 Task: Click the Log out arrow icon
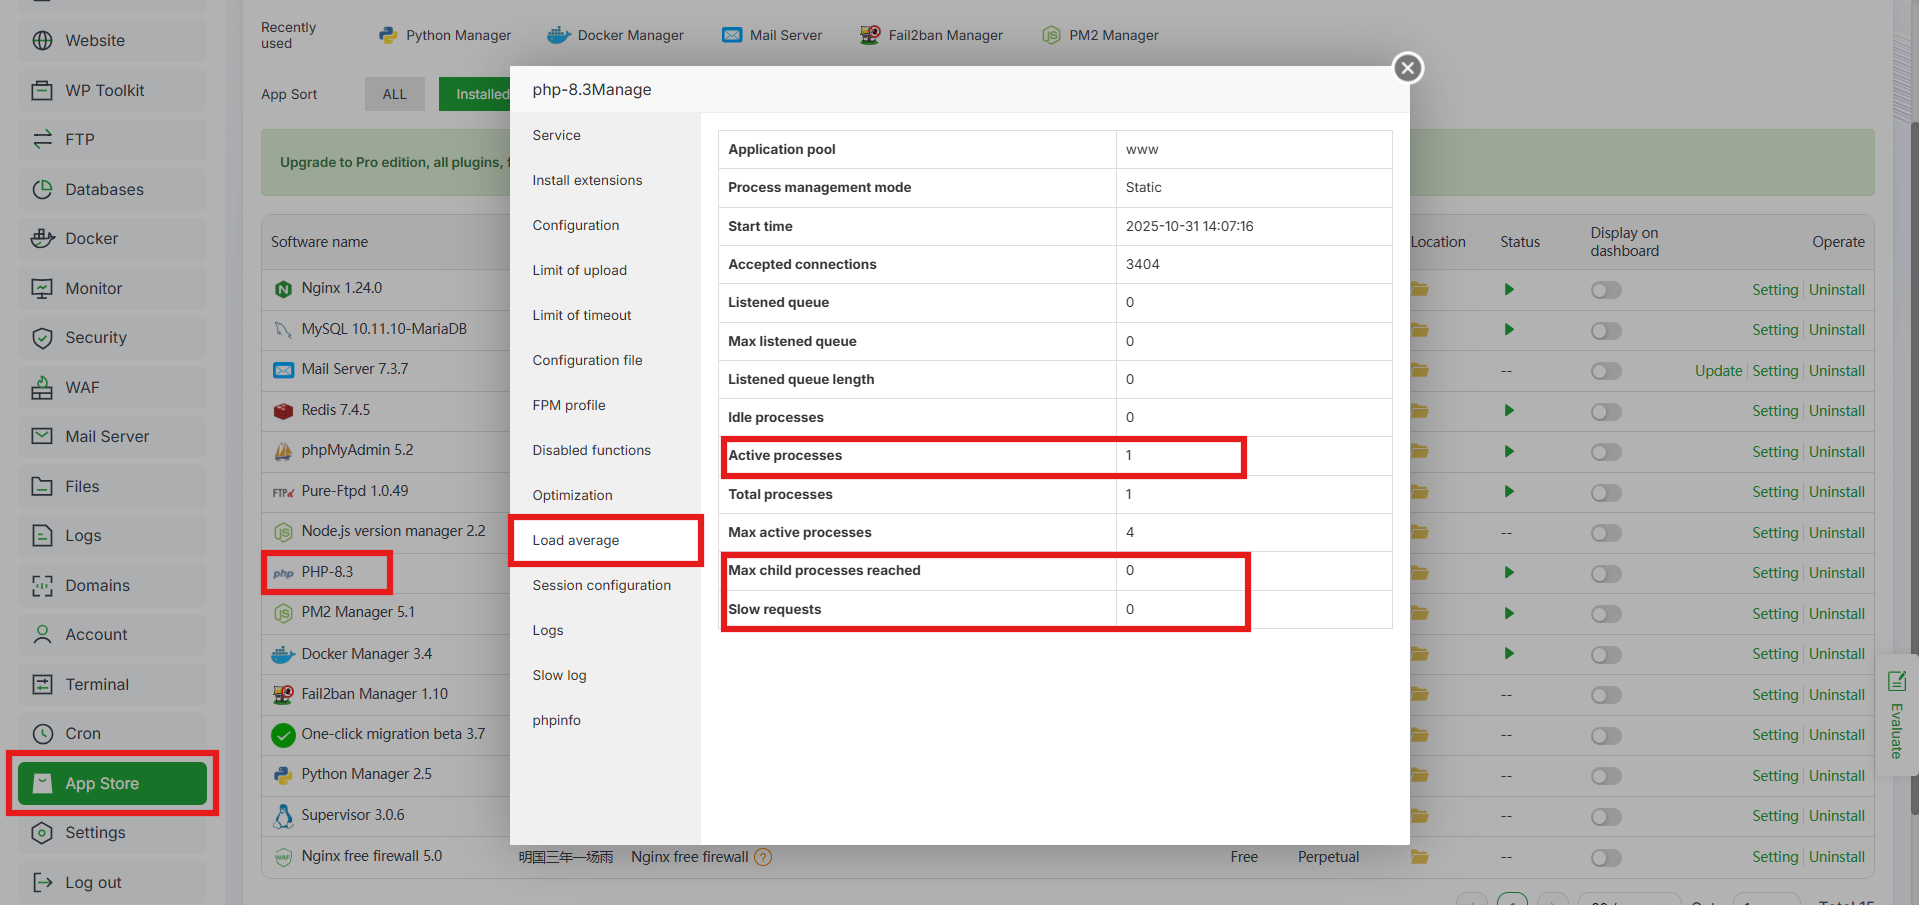click(42, 882)
